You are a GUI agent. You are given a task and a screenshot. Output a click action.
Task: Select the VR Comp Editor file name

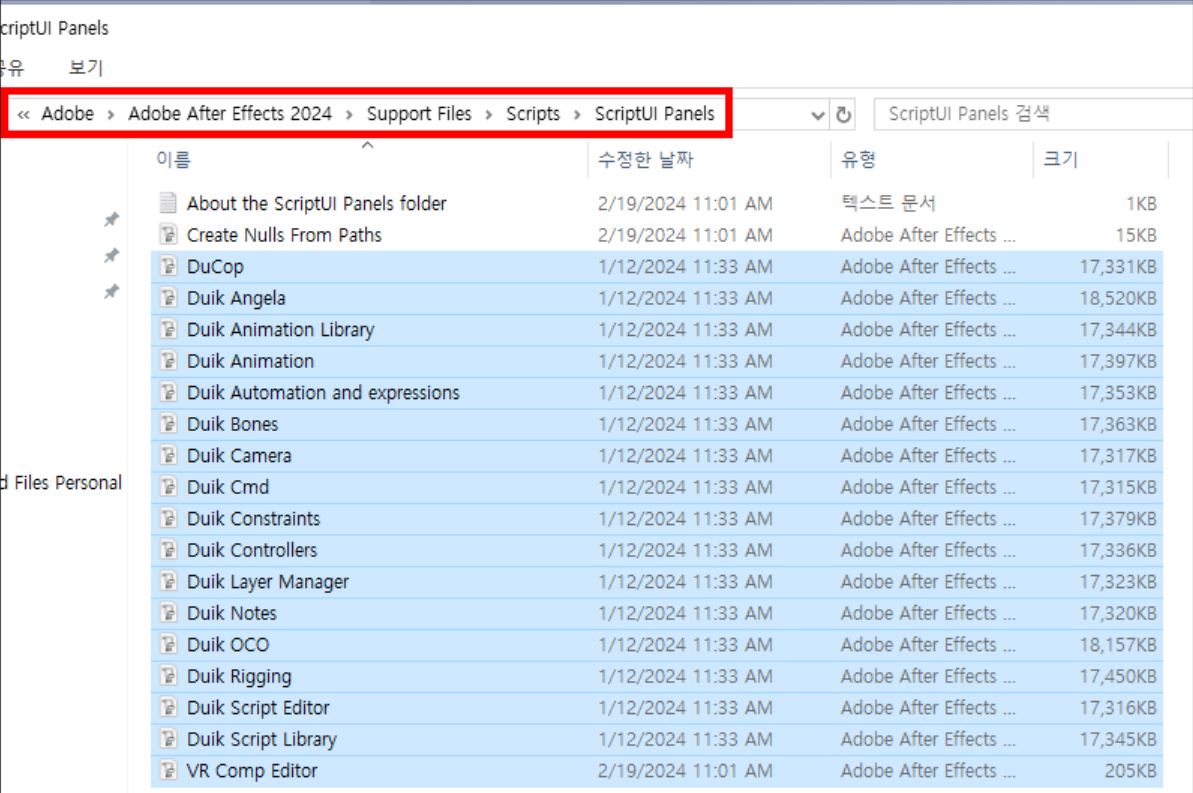pos(252,771)
